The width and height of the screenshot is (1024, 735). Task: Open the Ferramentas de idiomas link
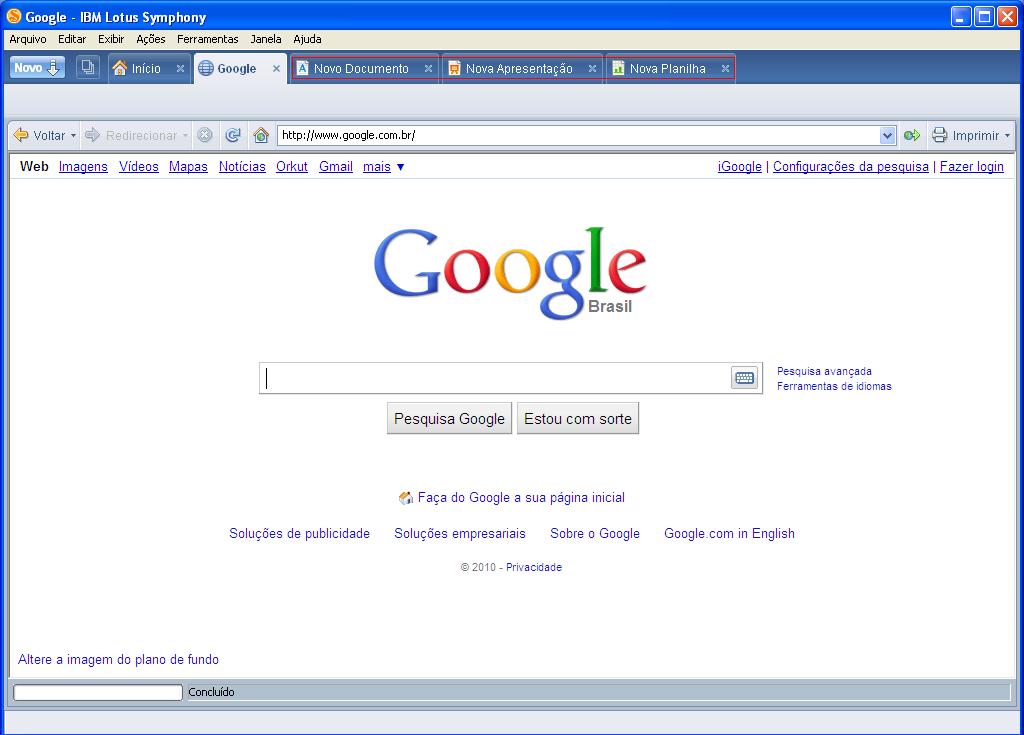(x=834, y=386)
